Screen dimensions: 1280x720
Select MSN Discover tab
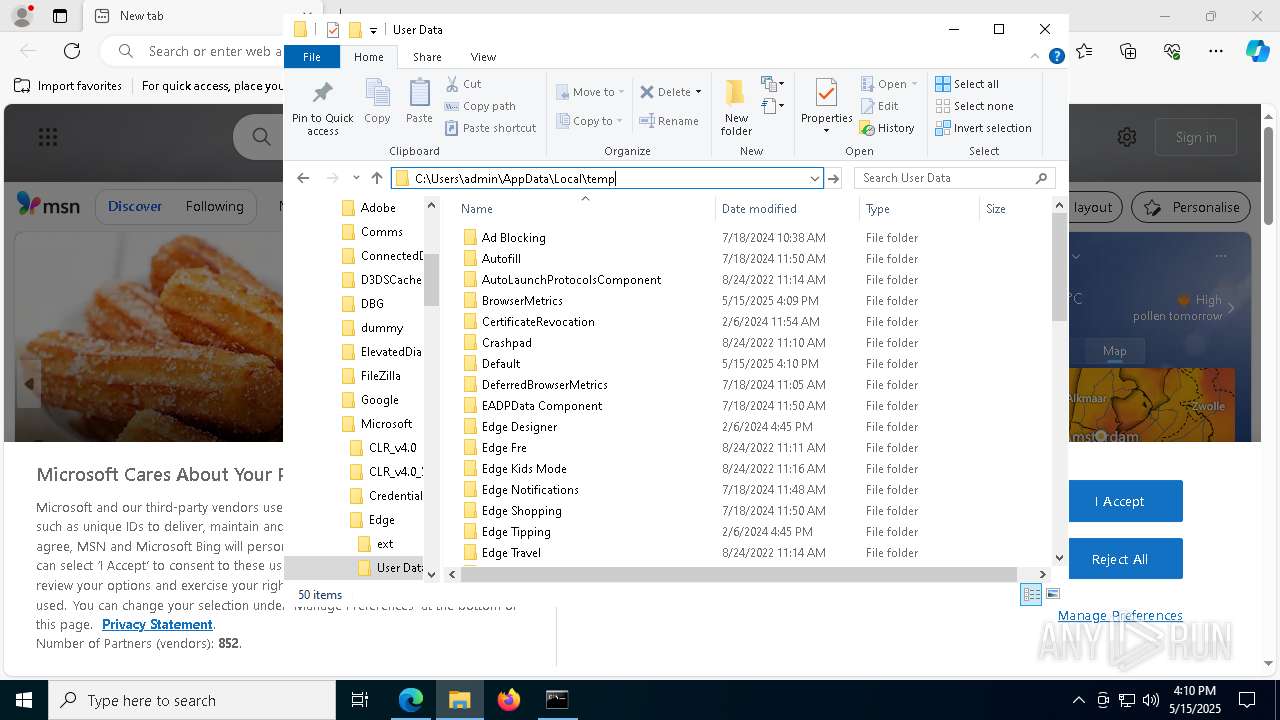[135, 206]
